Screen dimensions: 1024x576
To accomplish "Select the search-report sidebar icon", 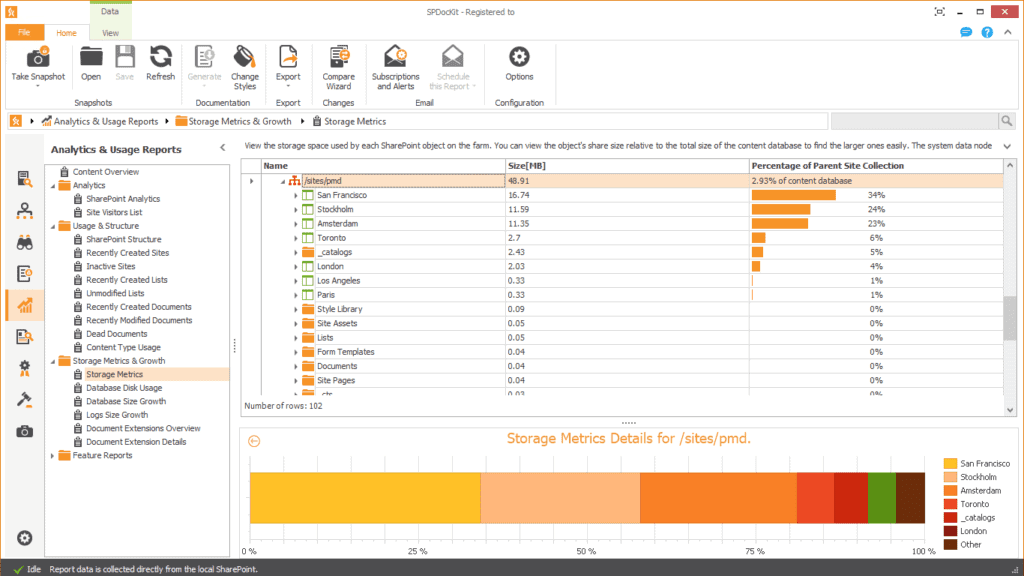I will (x=25, y=336).
